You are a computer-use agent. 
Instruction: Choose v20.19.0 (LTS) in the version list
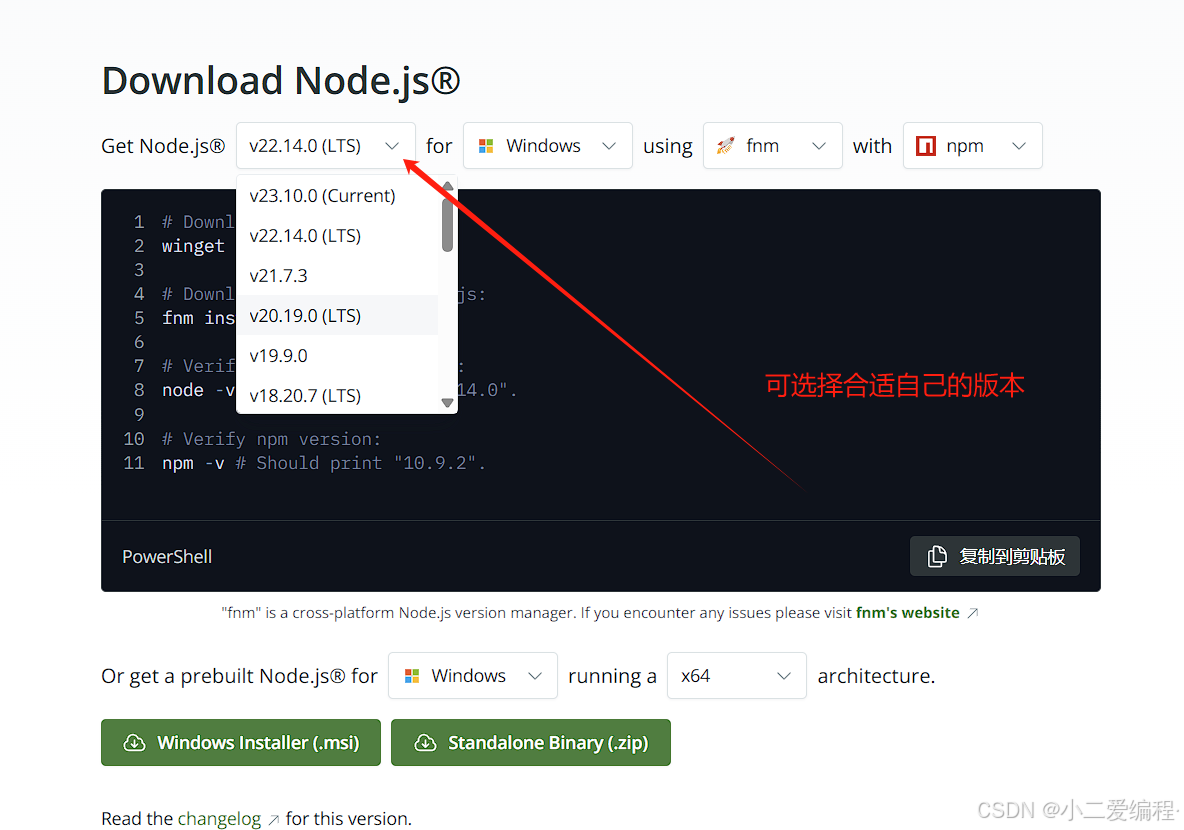tap(338, 316)
